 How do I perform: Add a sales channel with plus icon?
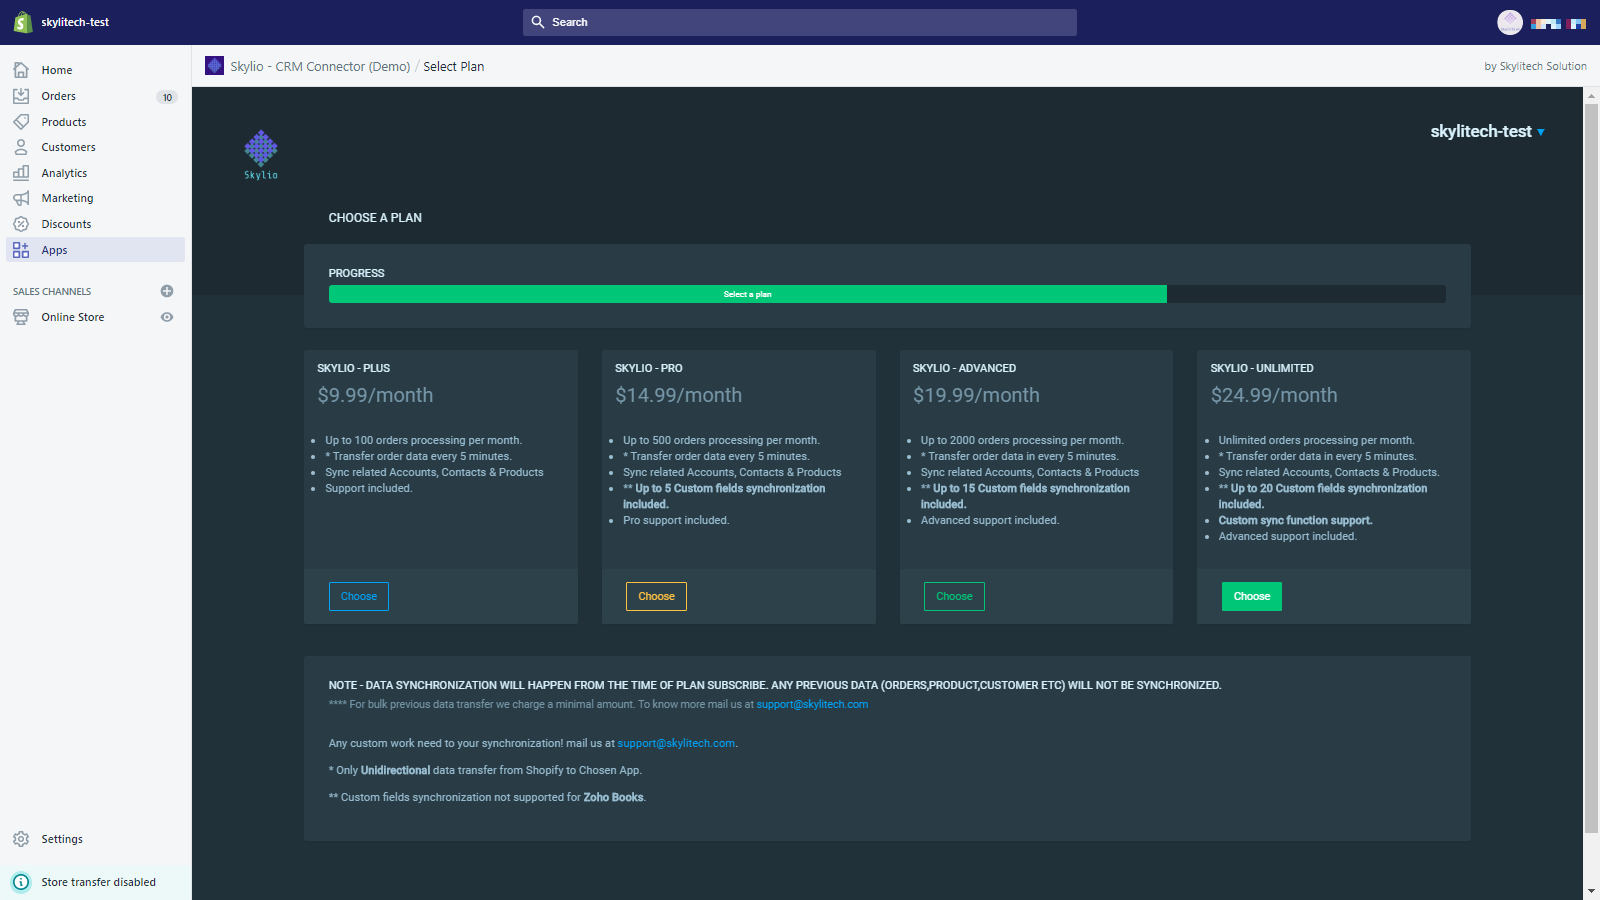167,291
